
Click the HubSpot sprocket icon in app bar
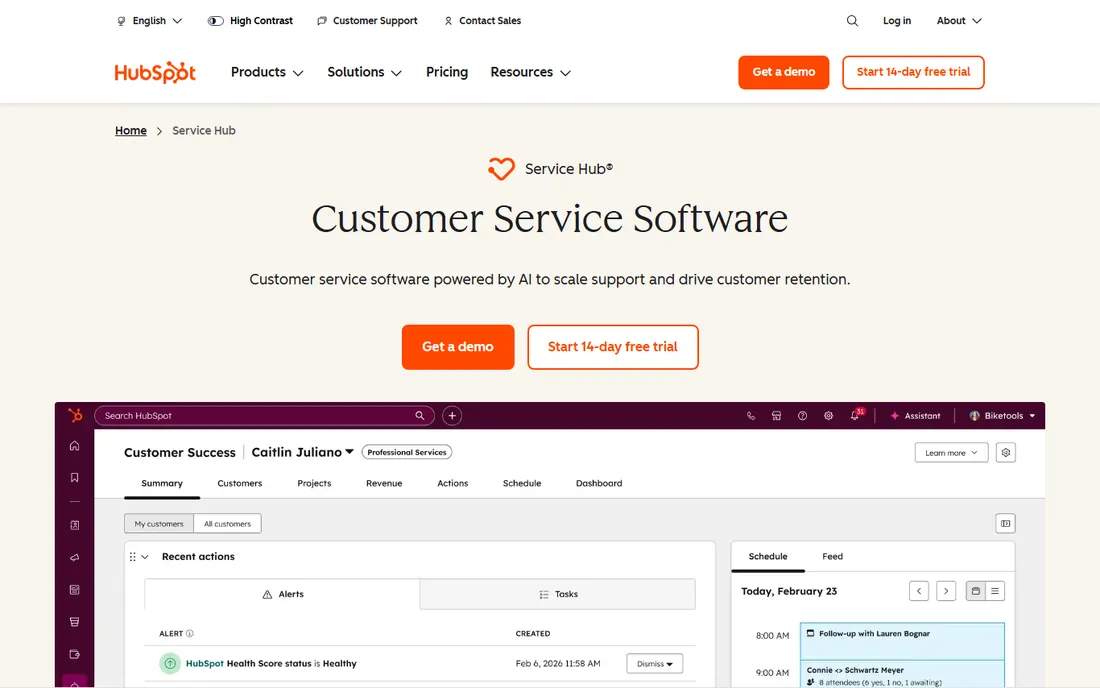[75, 415]
